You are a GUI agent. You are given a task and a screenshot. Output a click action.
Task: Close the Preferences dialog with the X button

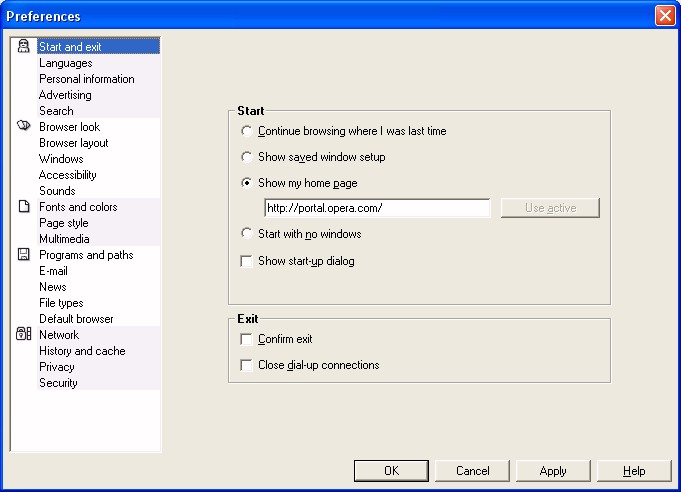coord(665,16)
